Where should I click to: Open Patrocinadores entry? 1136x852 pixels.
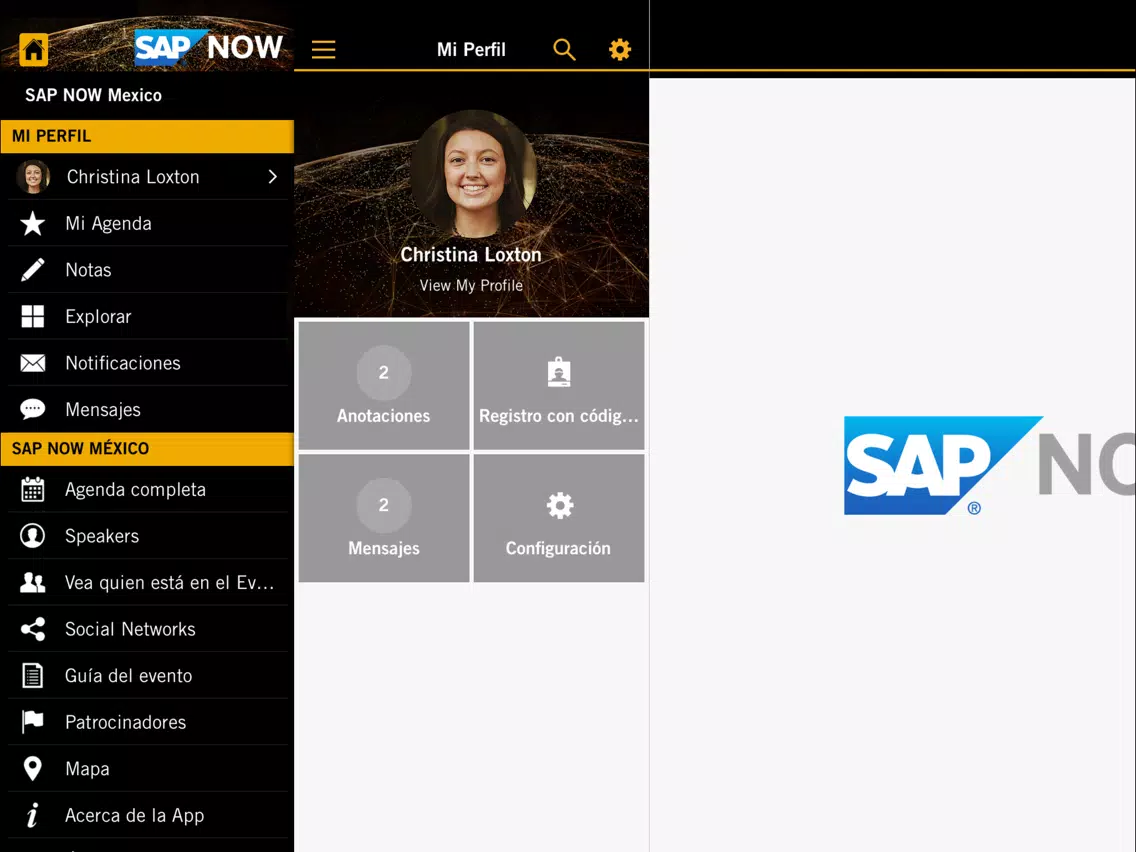click(147, 722)
